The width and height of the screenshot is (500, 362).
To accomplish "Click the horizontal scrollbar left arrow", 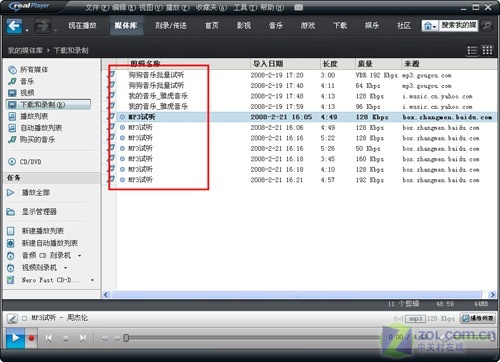I will coord(106,295).
